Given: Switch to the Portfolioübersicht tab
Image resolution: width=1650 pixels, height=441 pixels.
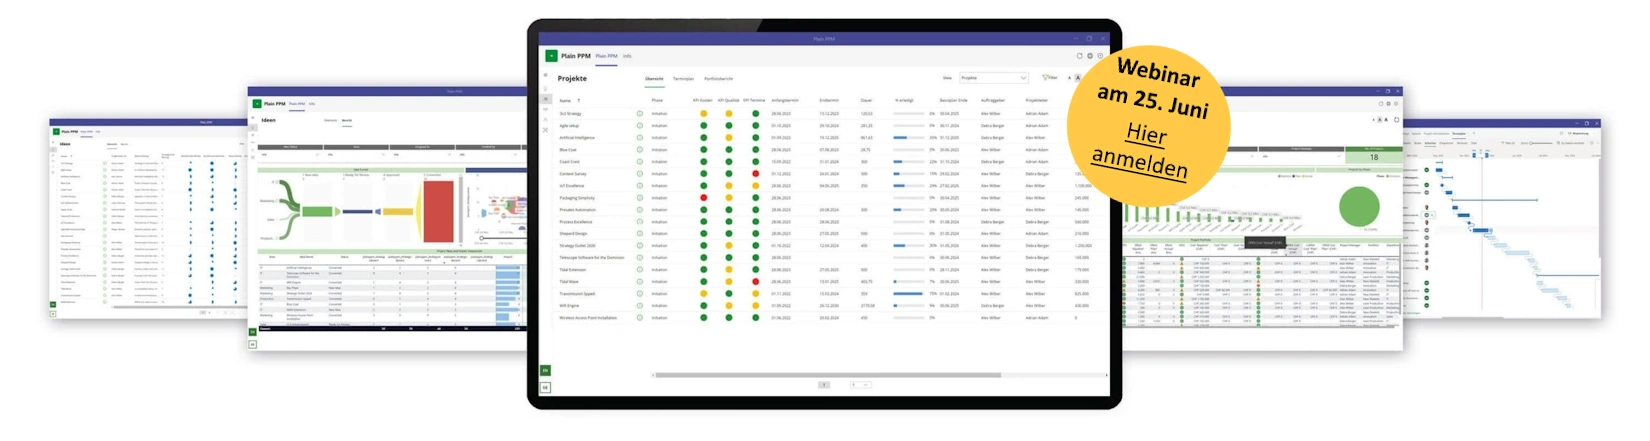Looking at the screenshot, I should pyautogui.click(x=718, y=78).
